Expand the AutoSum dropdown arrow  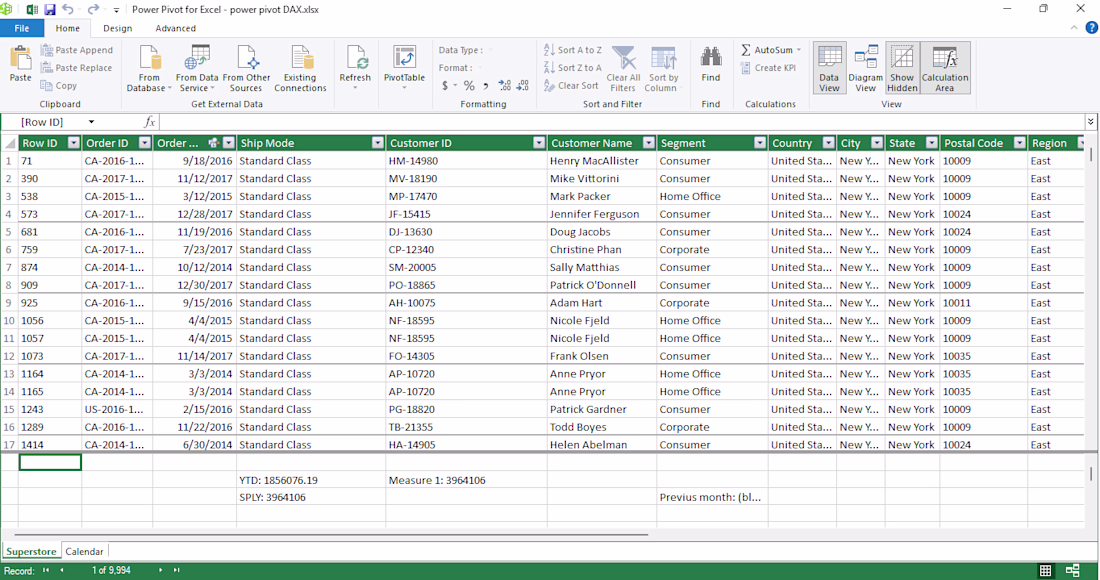coord(798,50)
